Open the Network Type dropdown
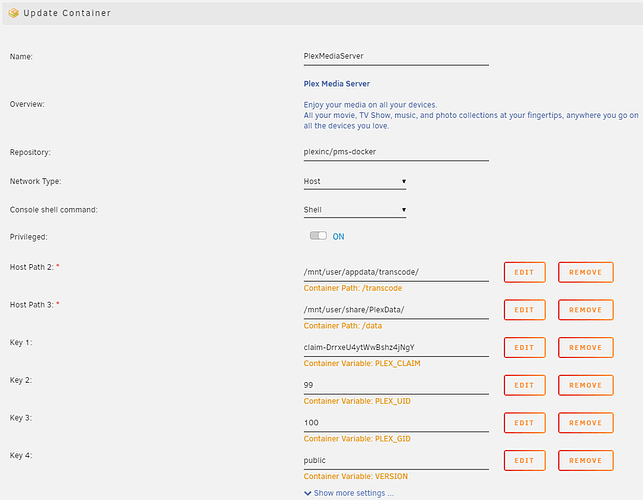This screenshot has width=643, height=500. pos(355,182)
